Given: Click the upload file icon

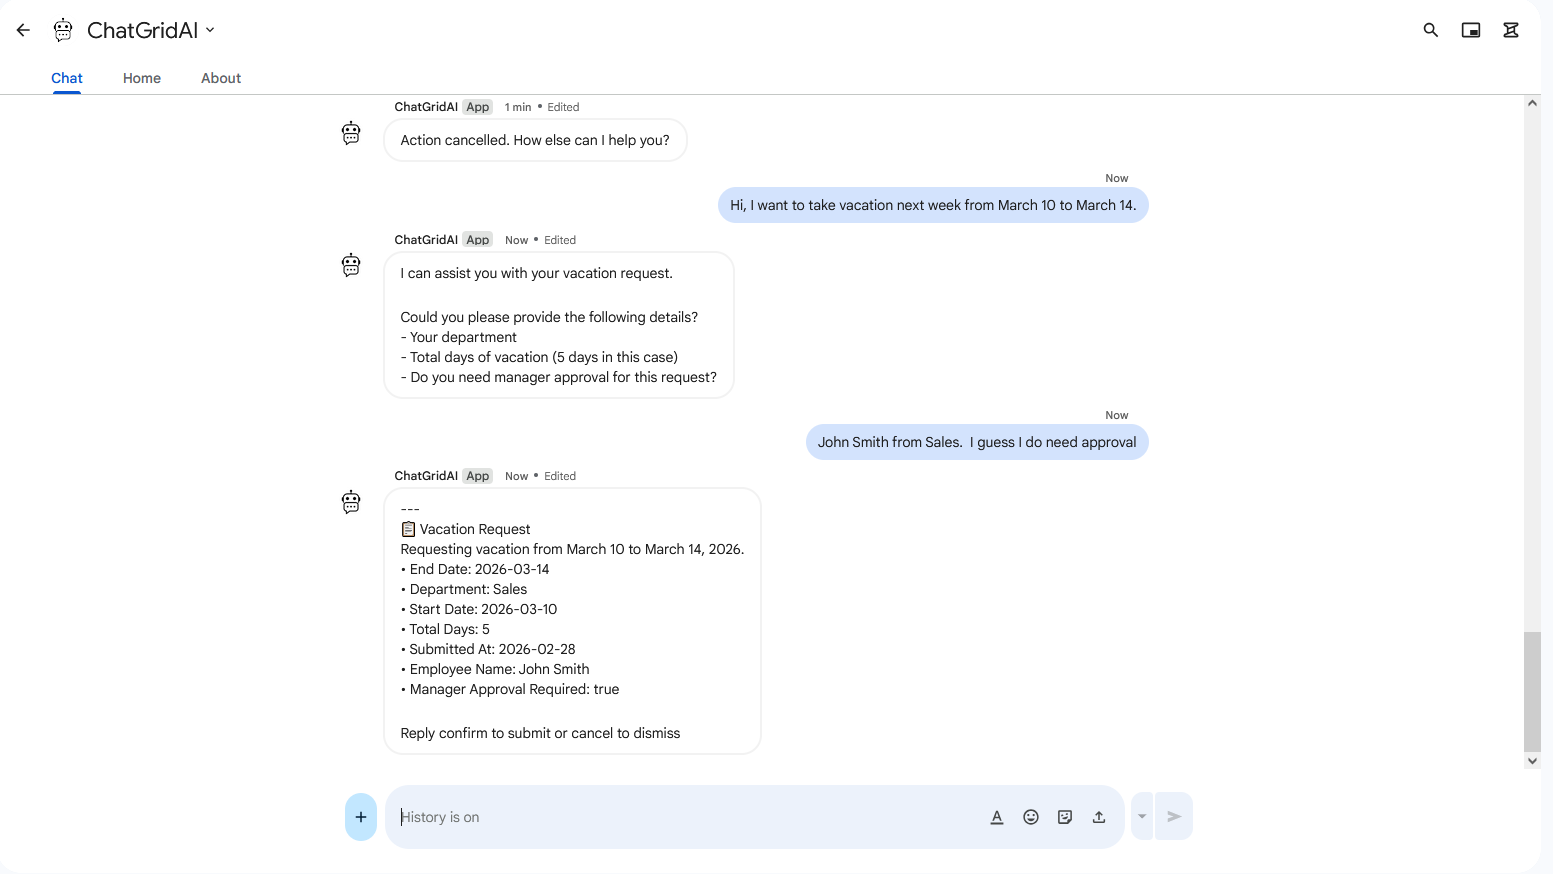Looking at the screenshot, I should pos(1098,817).
